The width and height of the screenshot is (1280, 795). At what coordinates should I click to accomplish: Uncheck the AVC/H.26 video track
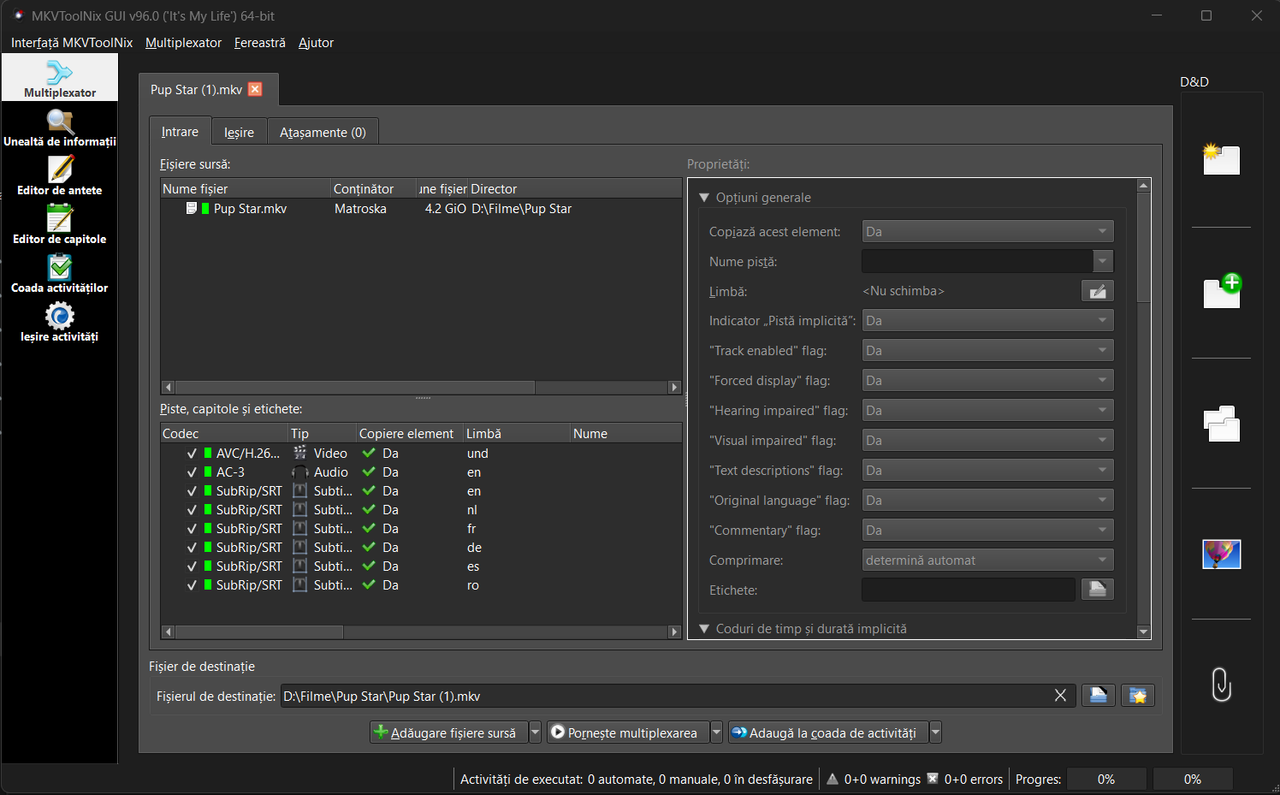(192, 453)
